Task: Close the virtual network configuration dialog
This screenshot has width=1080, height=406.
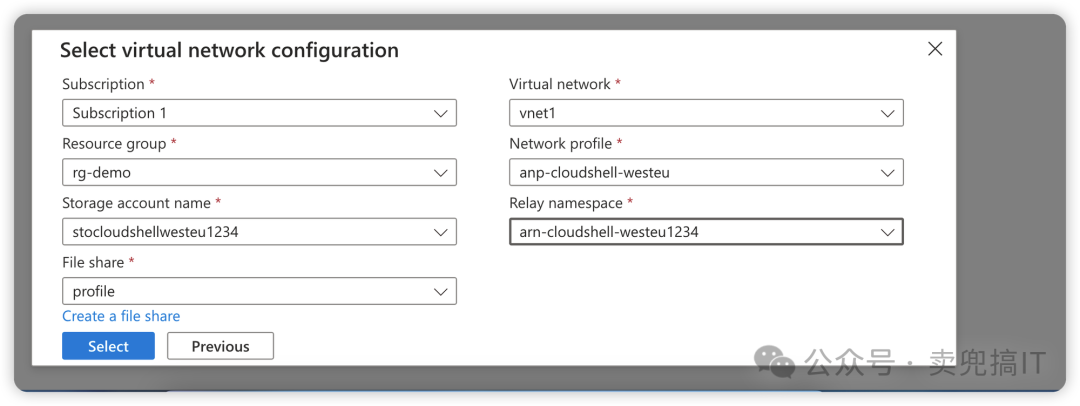Action: point(935,49)
